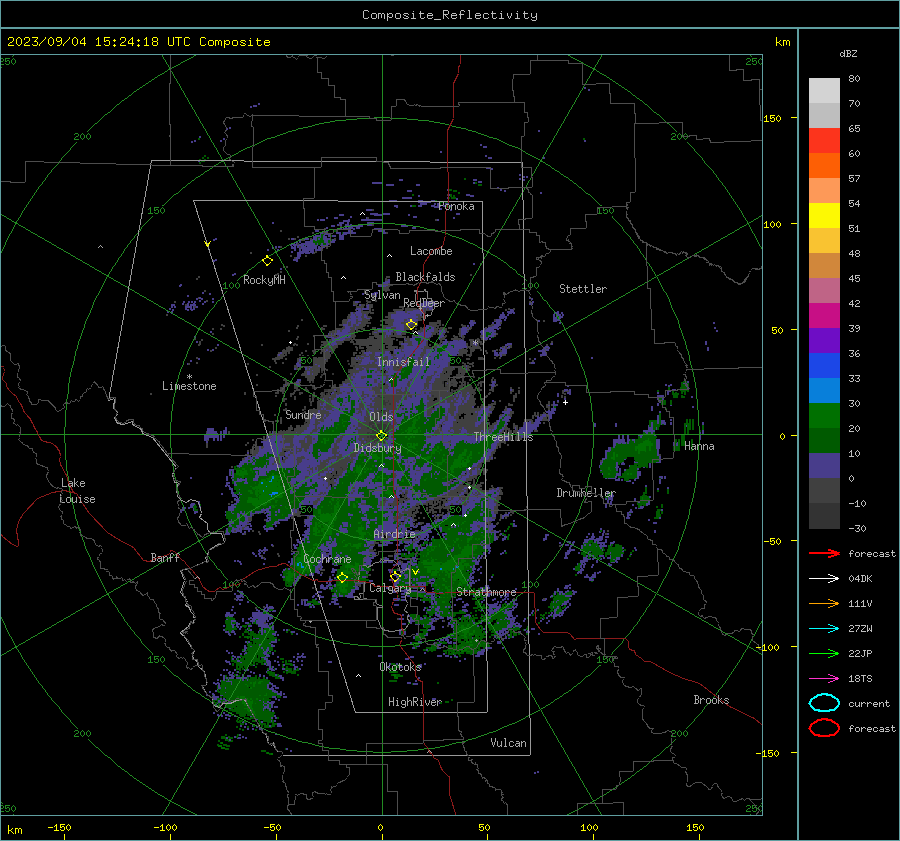The image size is (900, 841).
Task: Click the Ponoka city label
Action: tap(456, 206)
